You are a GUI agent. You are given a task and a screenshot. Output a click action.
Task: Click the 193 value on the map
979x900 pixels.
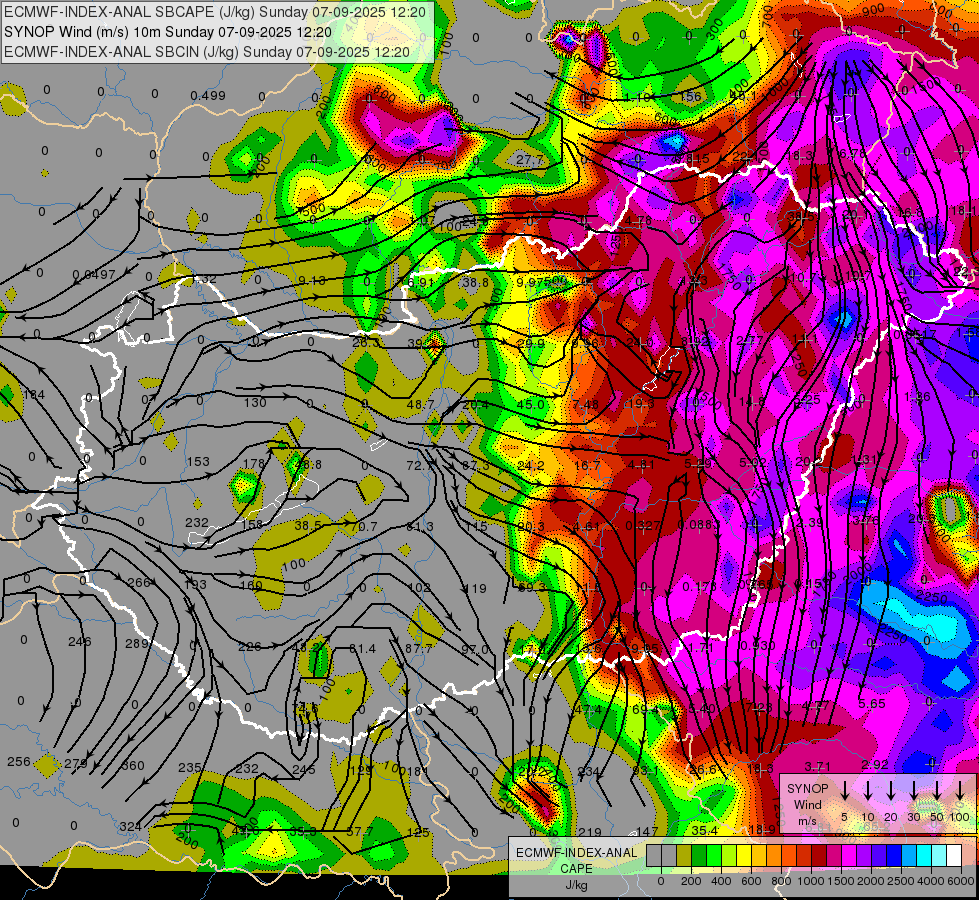pyautogui.click(x=195, y=585)
